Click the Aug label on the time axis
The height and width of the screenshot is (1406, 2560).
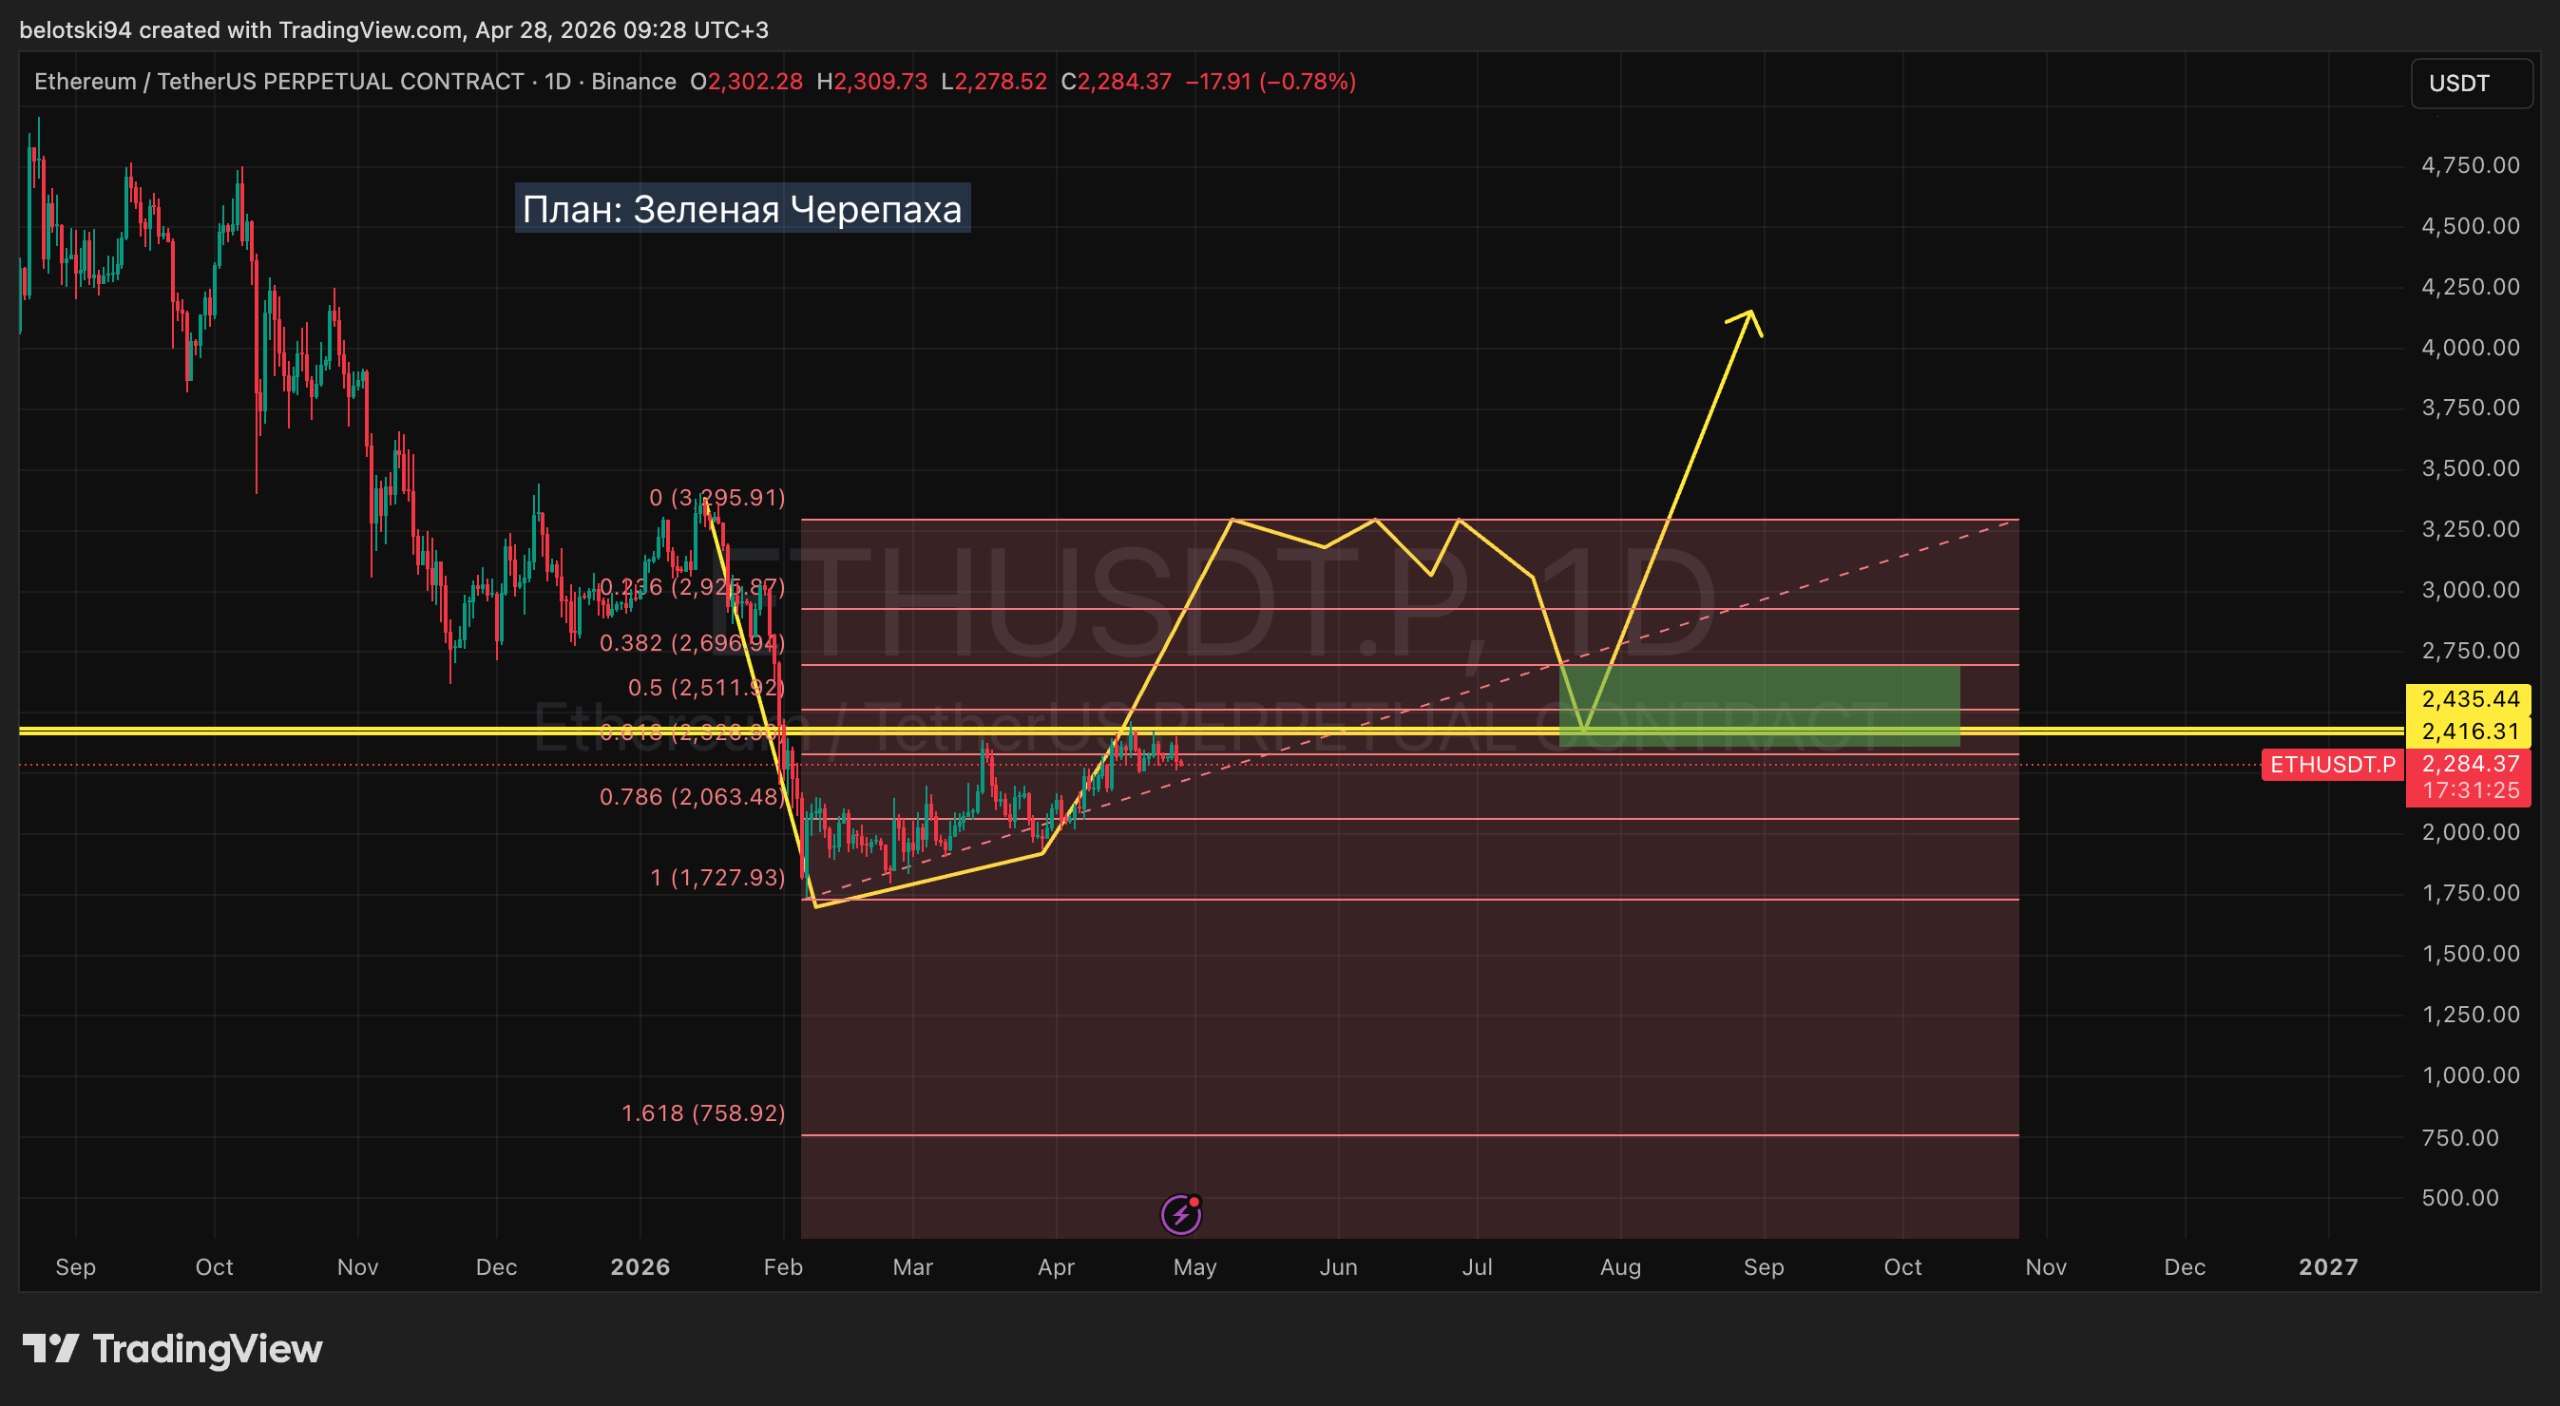coord(1620,1267)
